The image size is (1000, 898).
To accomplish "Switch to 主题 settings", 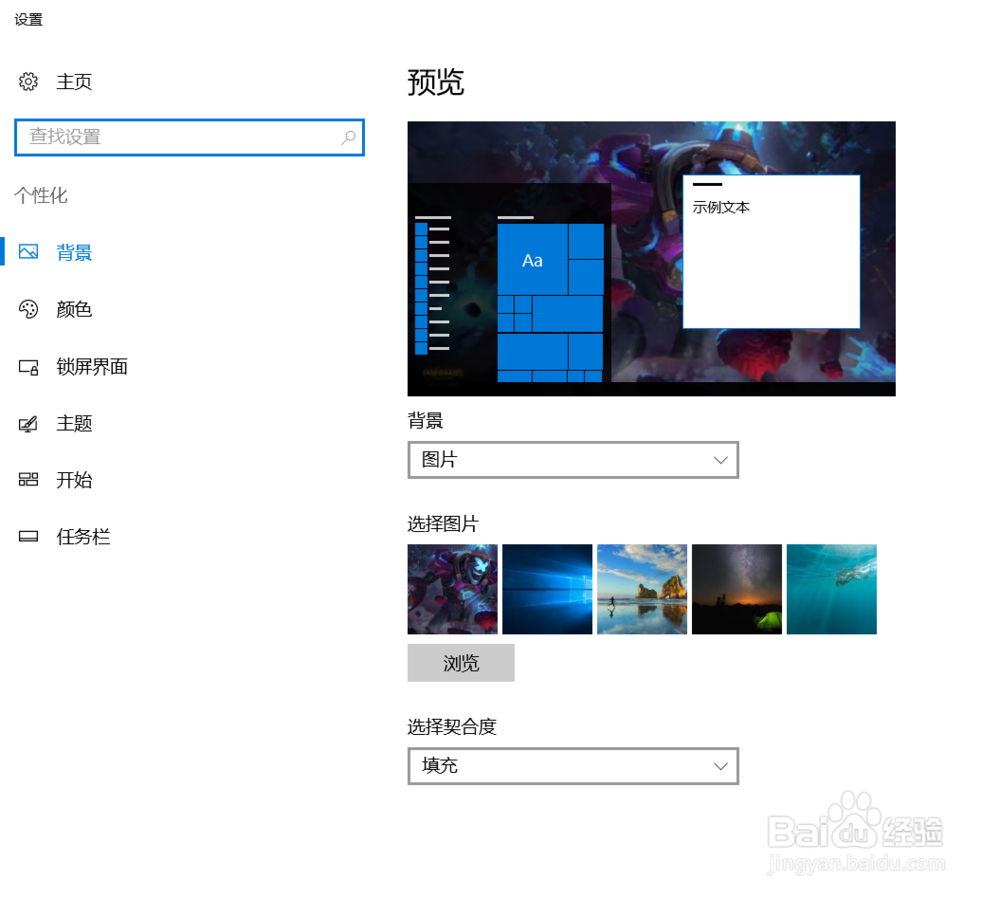I will [74, 423].
